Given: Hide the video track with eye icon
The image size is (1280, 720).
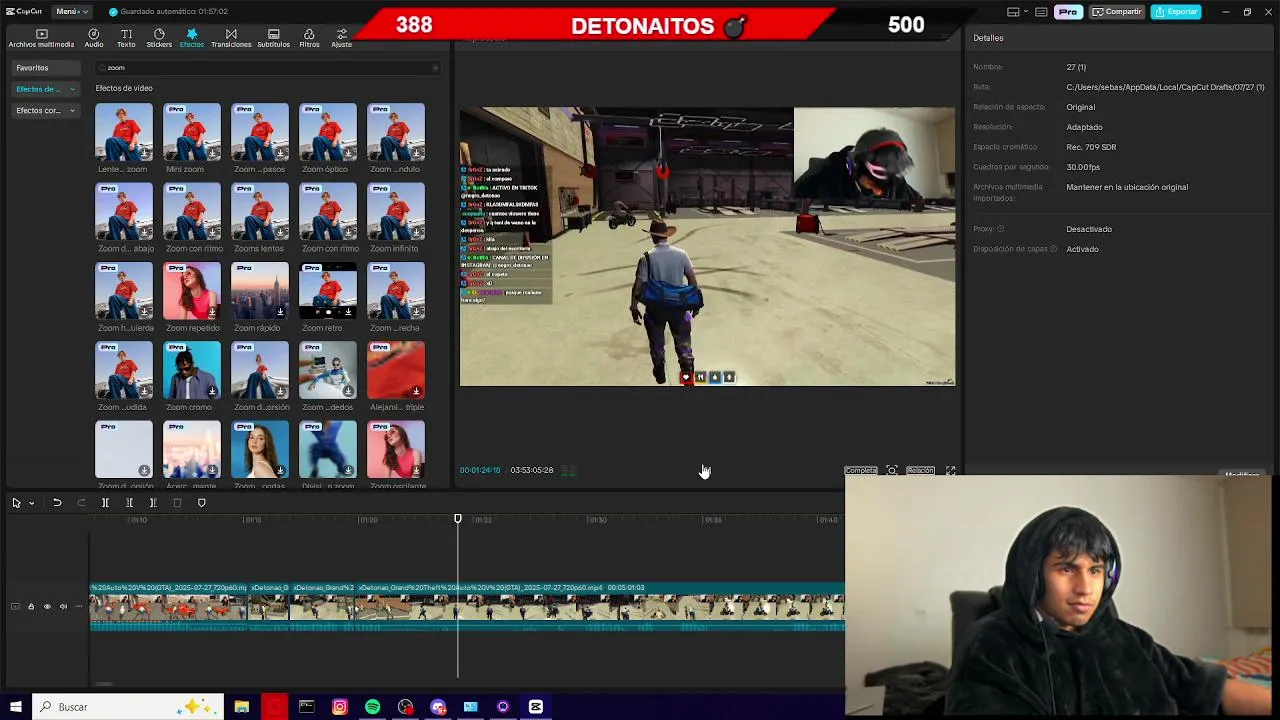Looking at the screenshot, I should click(x=46, y=607).
